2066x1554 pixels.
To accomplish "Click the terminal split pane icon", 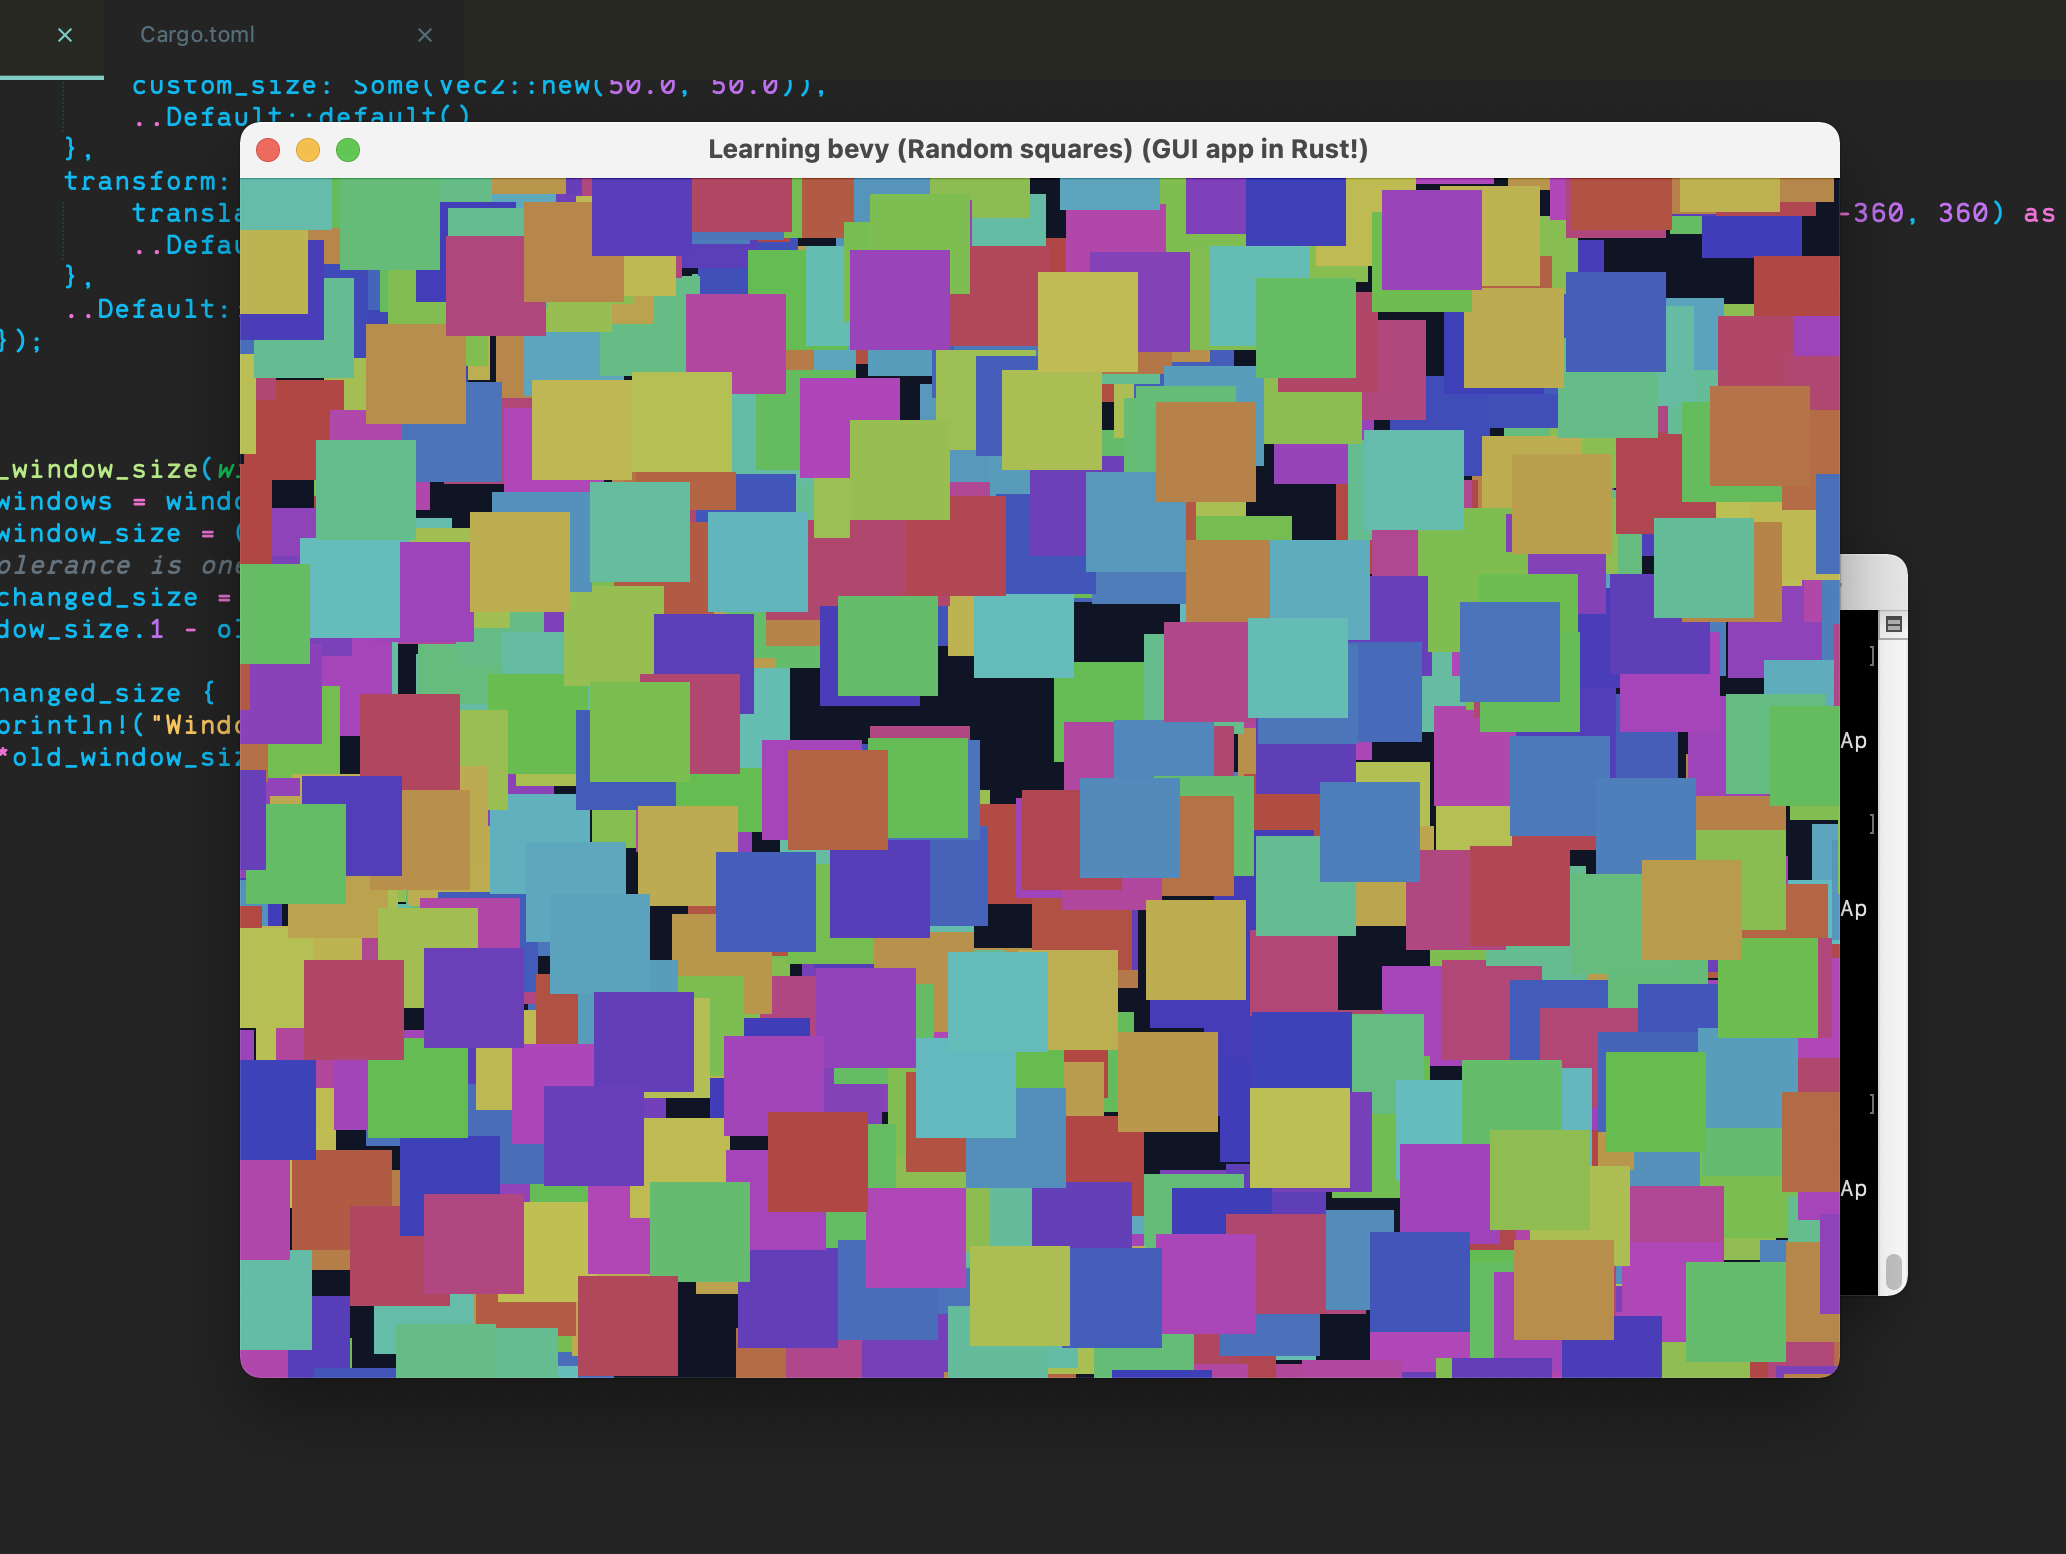I will [x=1893, y=625].
